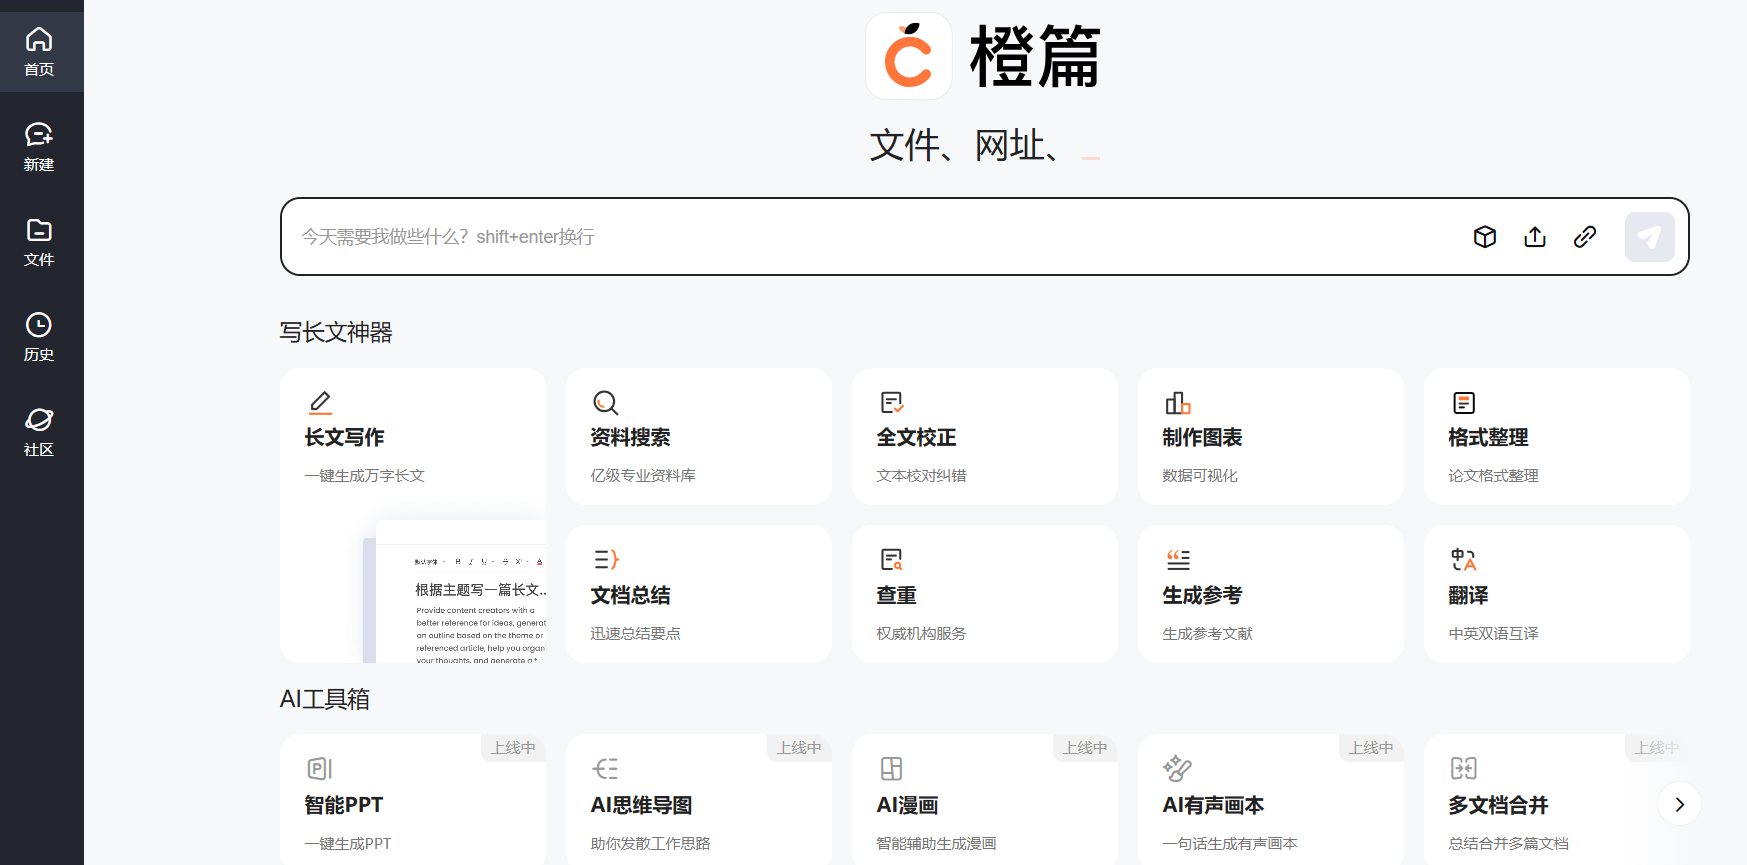
Task: Click the paper-plane send button
Action: pos(1650,237)
